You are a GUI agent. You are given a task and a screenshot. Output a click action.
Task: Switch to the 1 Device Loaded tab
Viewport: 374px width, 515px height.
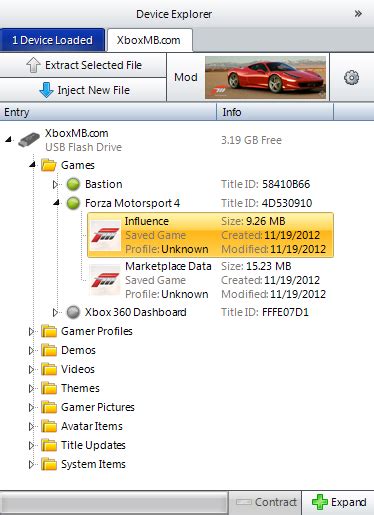click(x=52, y=40)
